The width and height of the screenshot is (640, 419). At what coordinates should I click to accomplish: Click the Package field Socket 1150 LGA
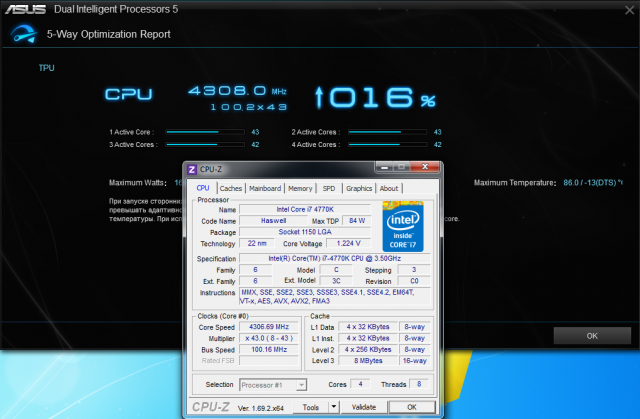305,232
